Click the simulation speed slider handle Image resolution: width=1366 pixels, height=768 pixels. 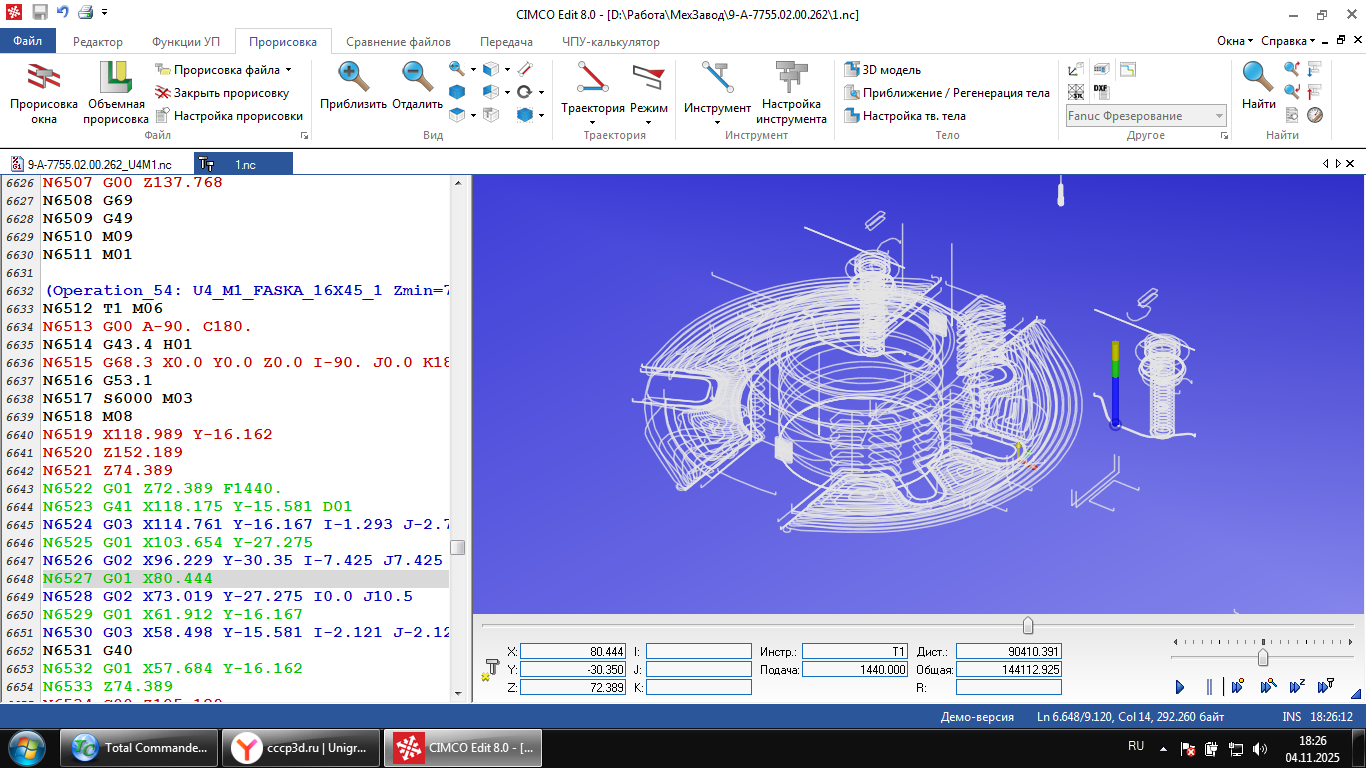(1263, 657)
